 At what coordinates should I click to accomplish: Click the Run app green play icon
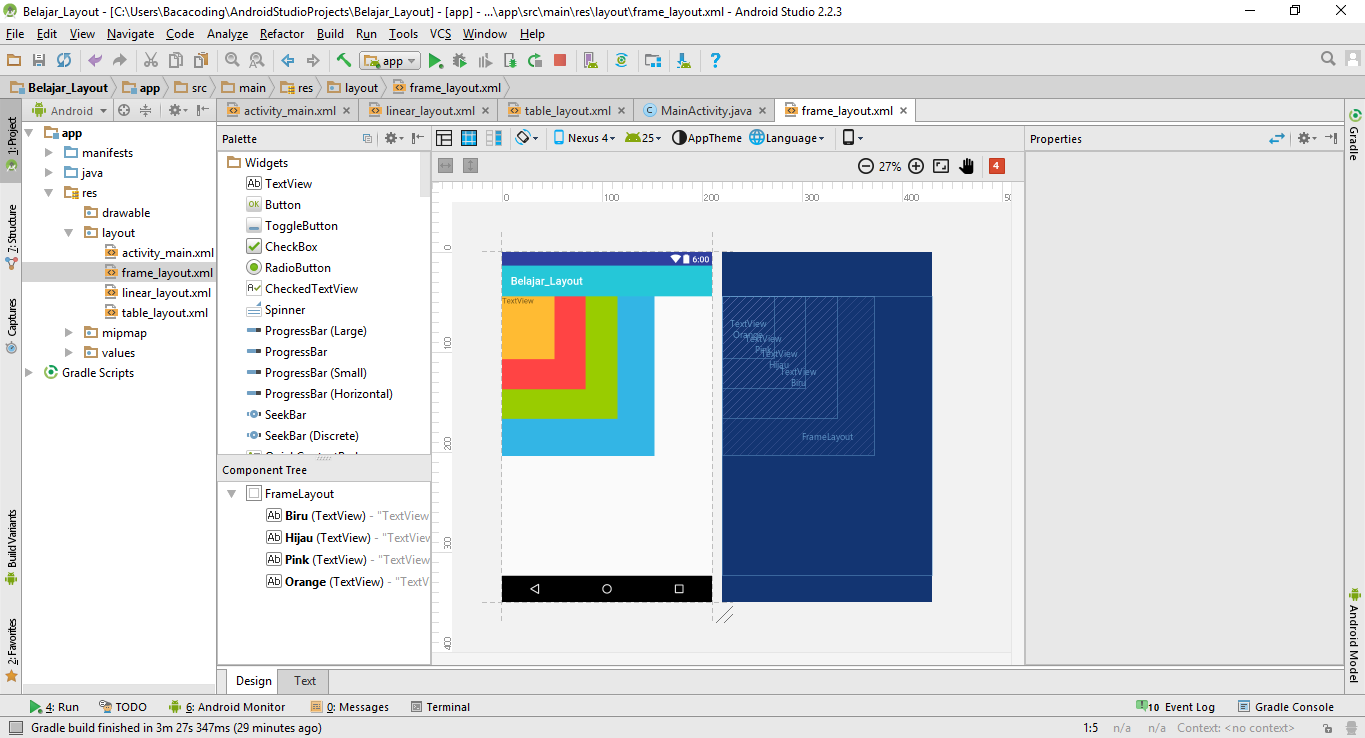436,61
